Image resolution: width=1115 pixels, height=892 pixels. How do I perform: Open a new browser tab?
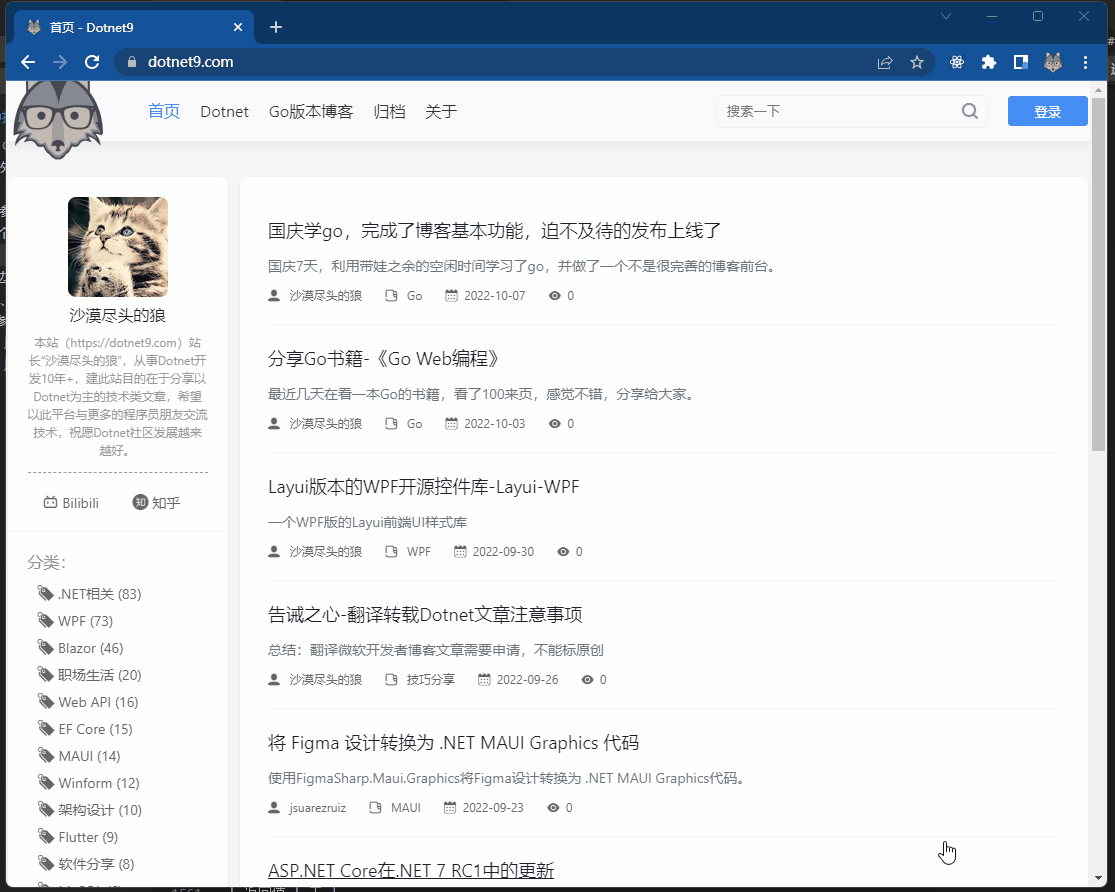[x=276, y=27]
